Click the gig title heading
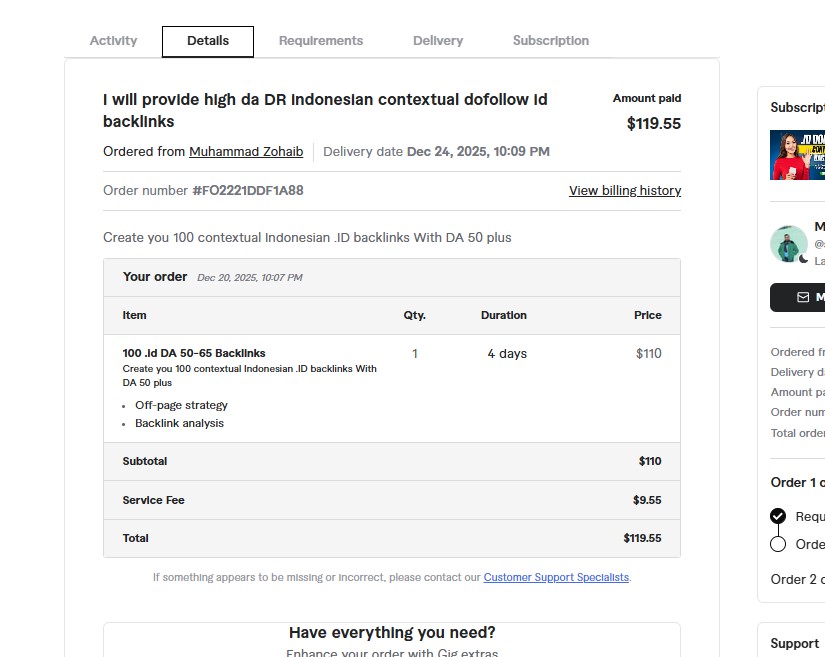Viewport: 825px width, 657px height. (325, 110)
